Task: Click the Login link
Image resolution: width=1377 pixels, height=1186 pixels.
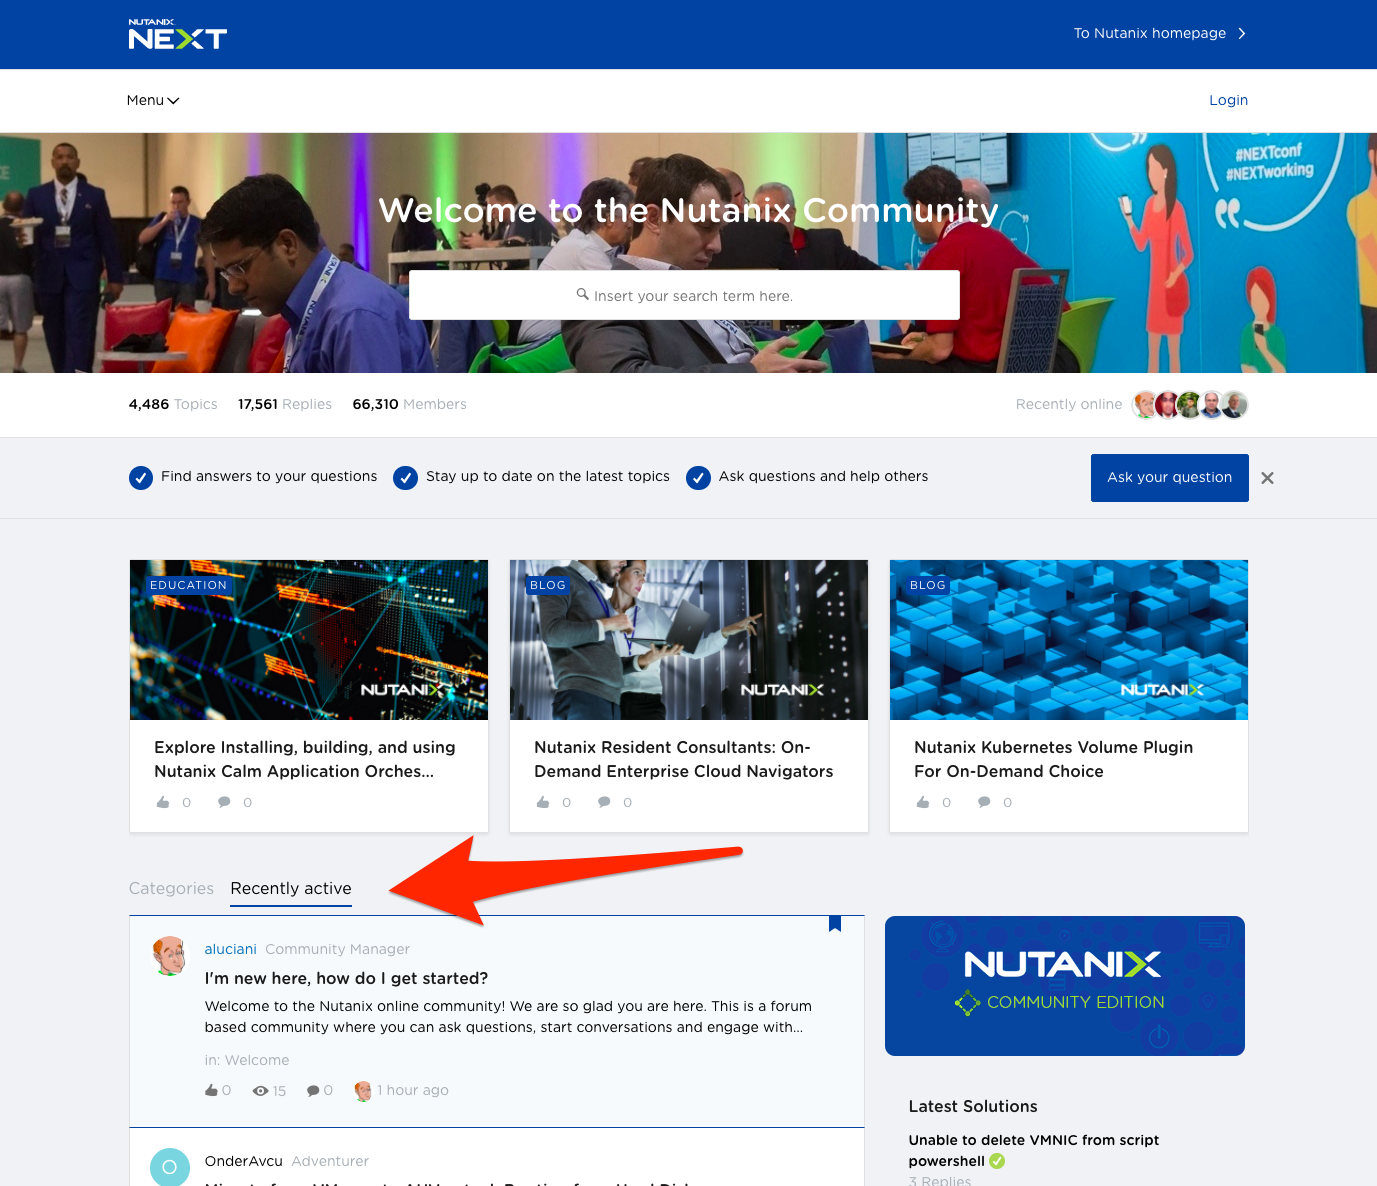Action: pyautogui.click(x=1228, y=100)
